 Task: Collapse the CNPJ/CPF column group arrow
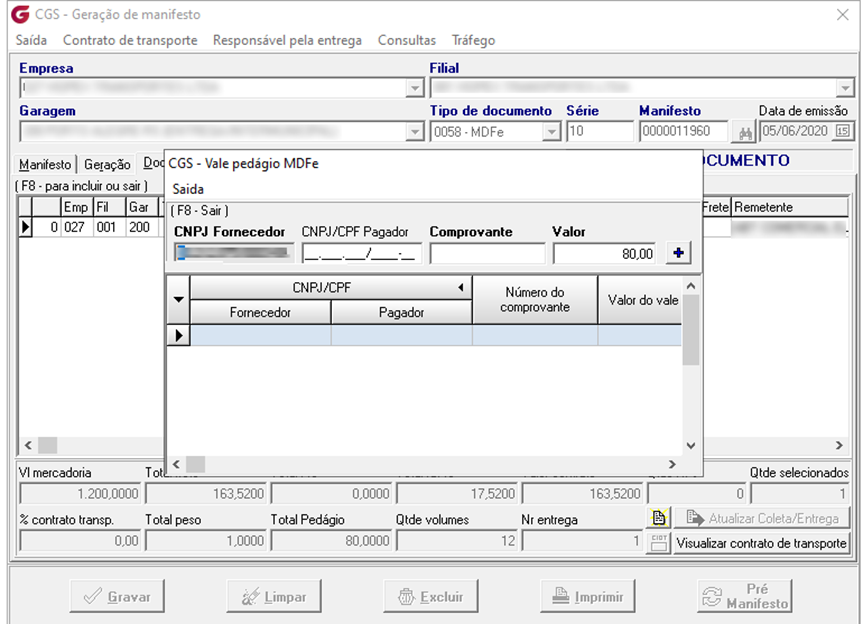[461, 287]
